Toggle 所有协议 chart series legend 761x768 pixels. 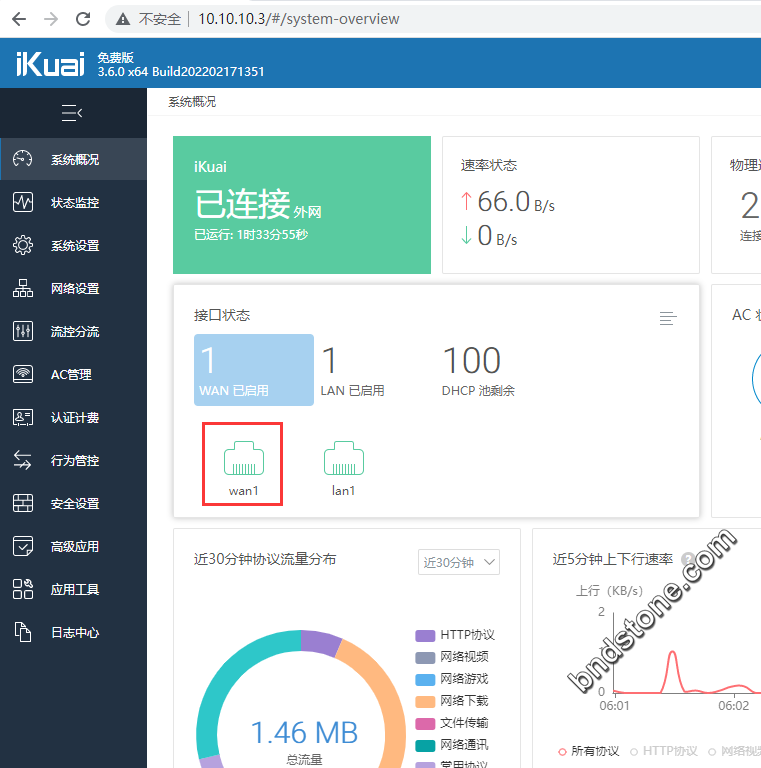(x=588, y=751)
